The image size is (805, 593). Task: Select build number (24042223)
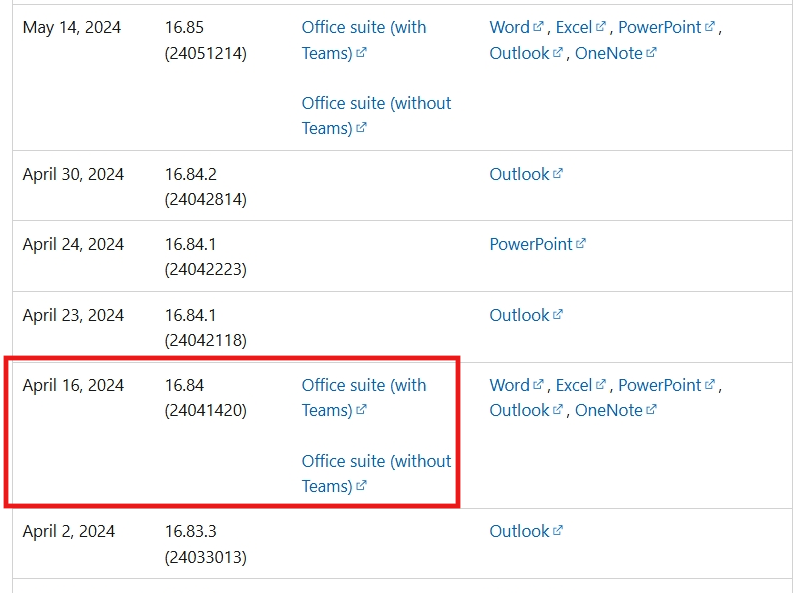click(205, 269)
